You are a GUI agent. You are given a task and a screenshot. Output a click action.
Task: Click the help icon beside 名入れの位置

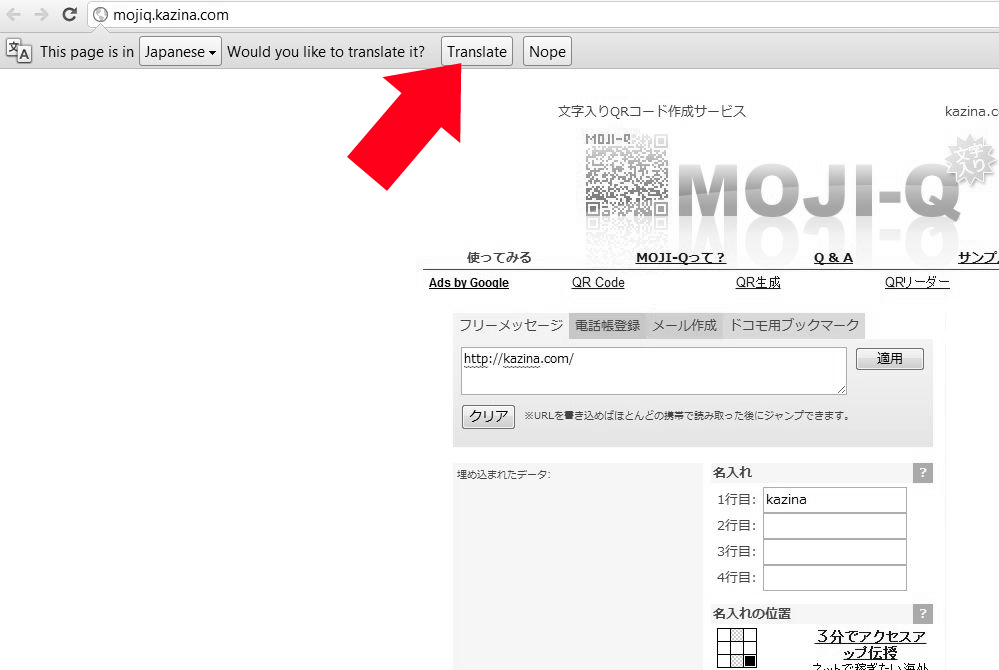[x=922, y=613]
